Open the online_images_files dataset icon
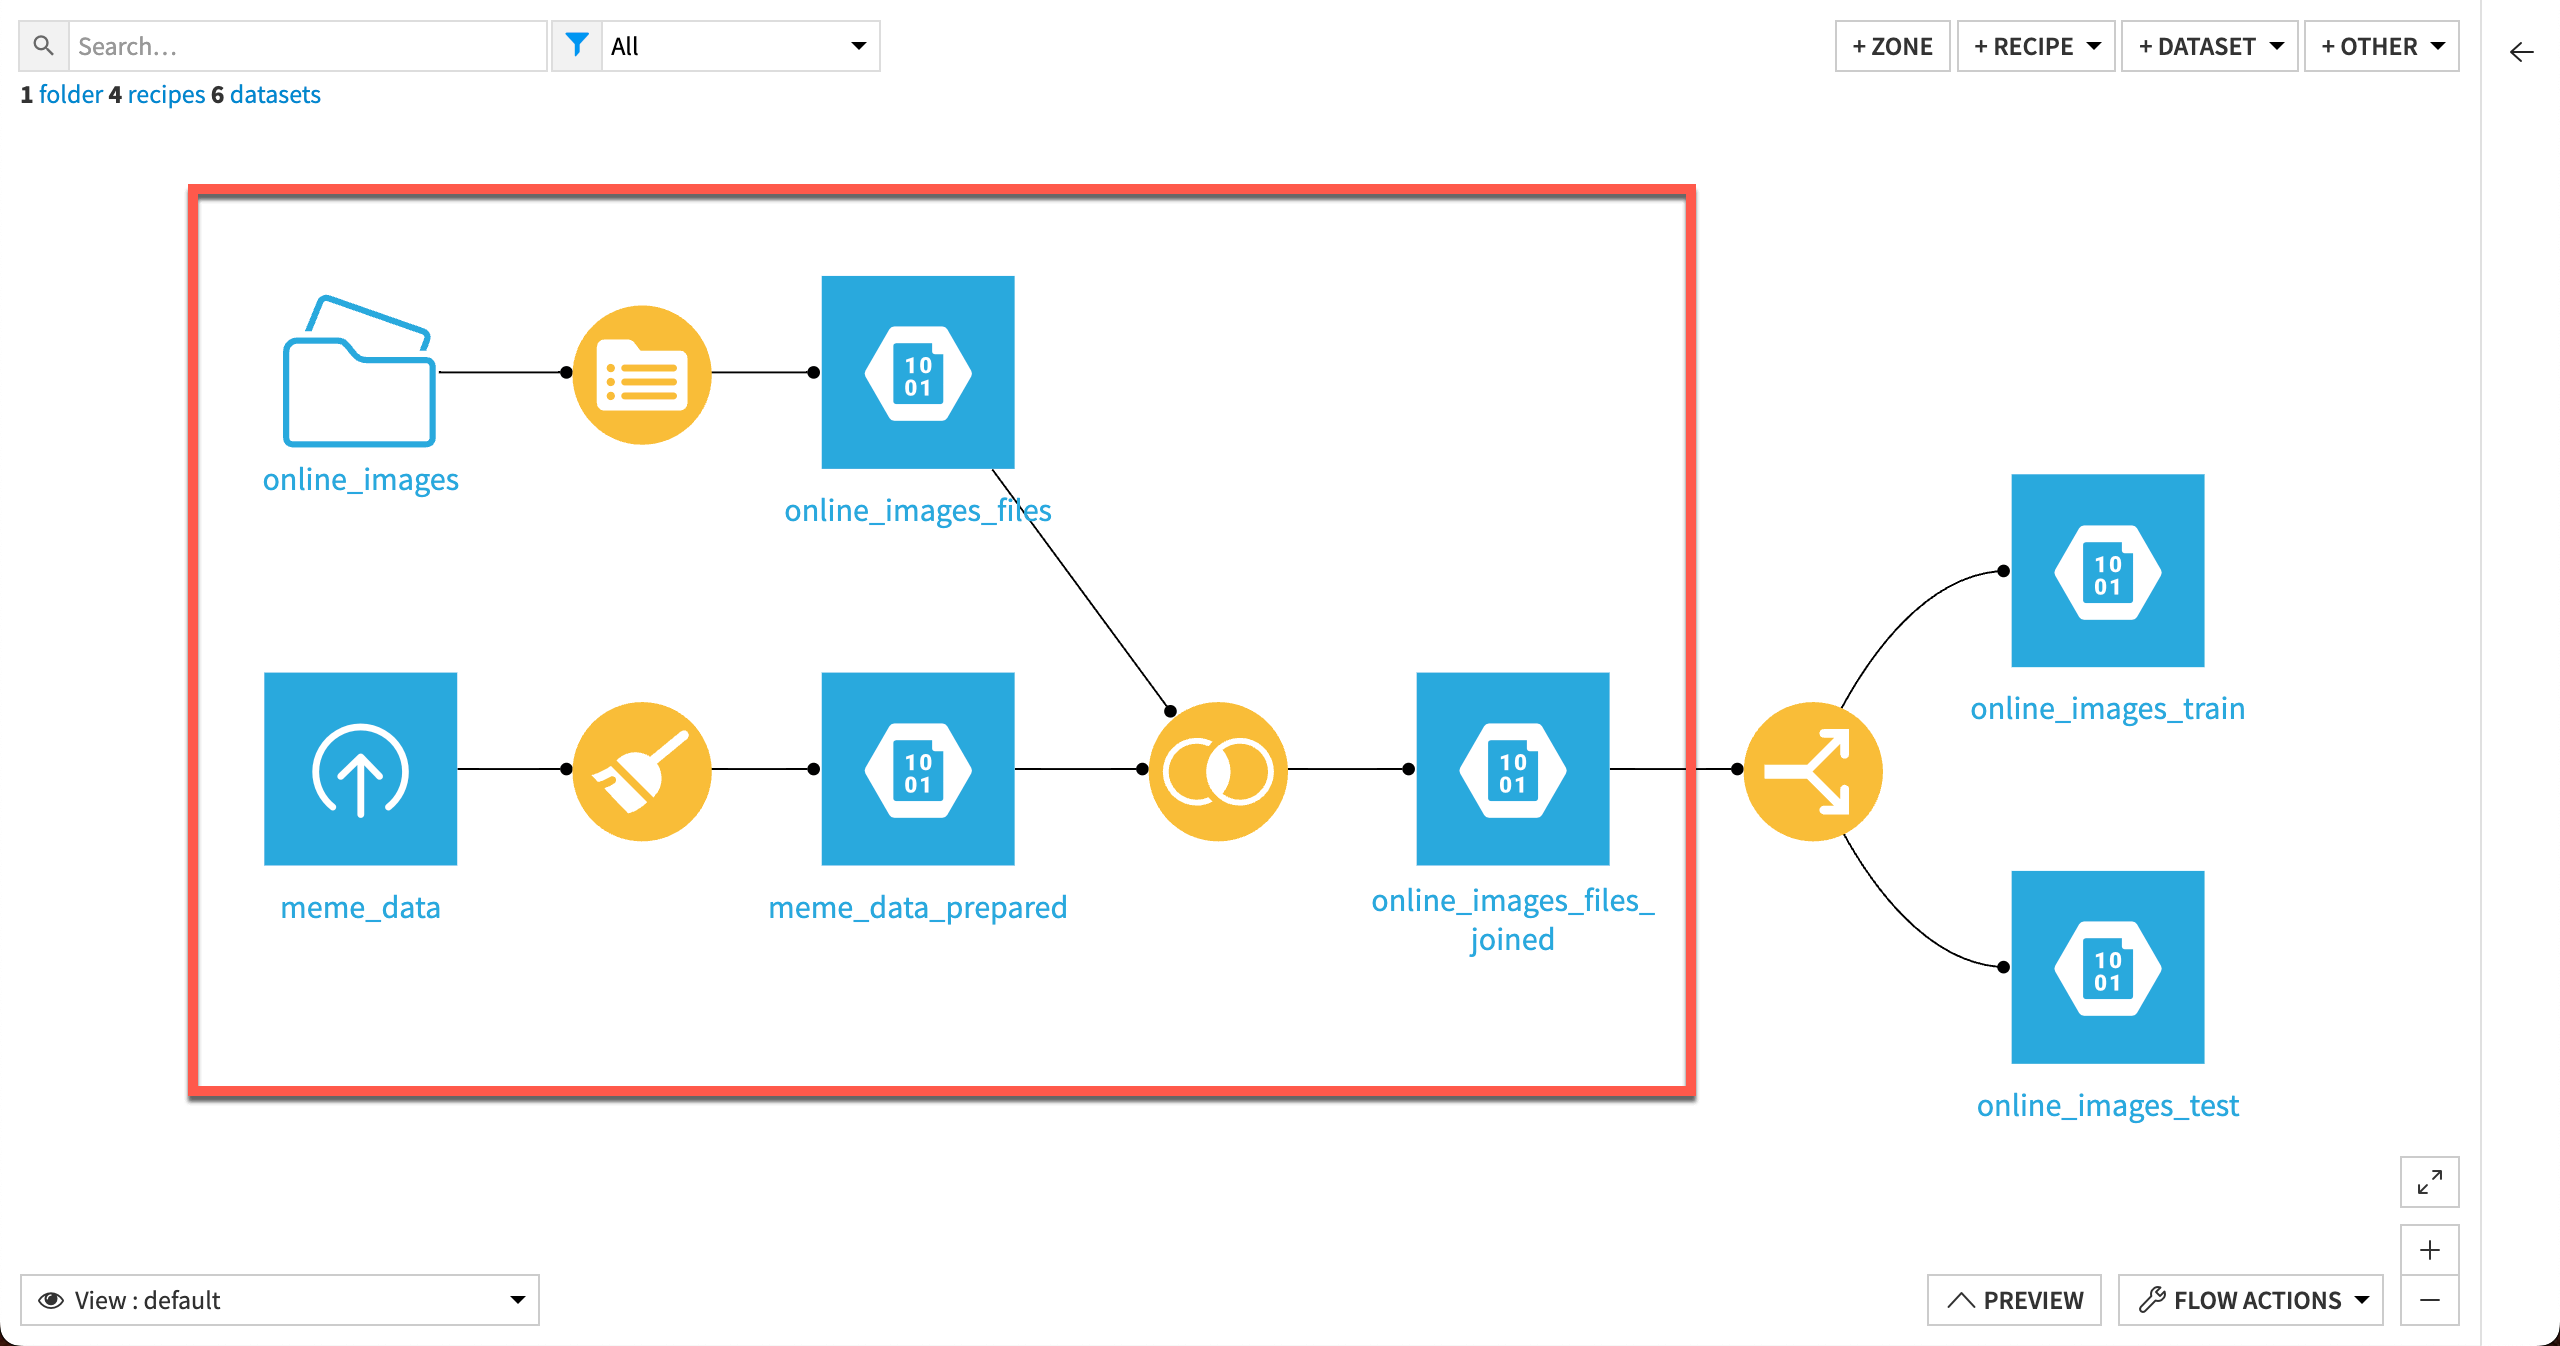Viewport: 2560px width, 1346px height. (x=917, y=371)
